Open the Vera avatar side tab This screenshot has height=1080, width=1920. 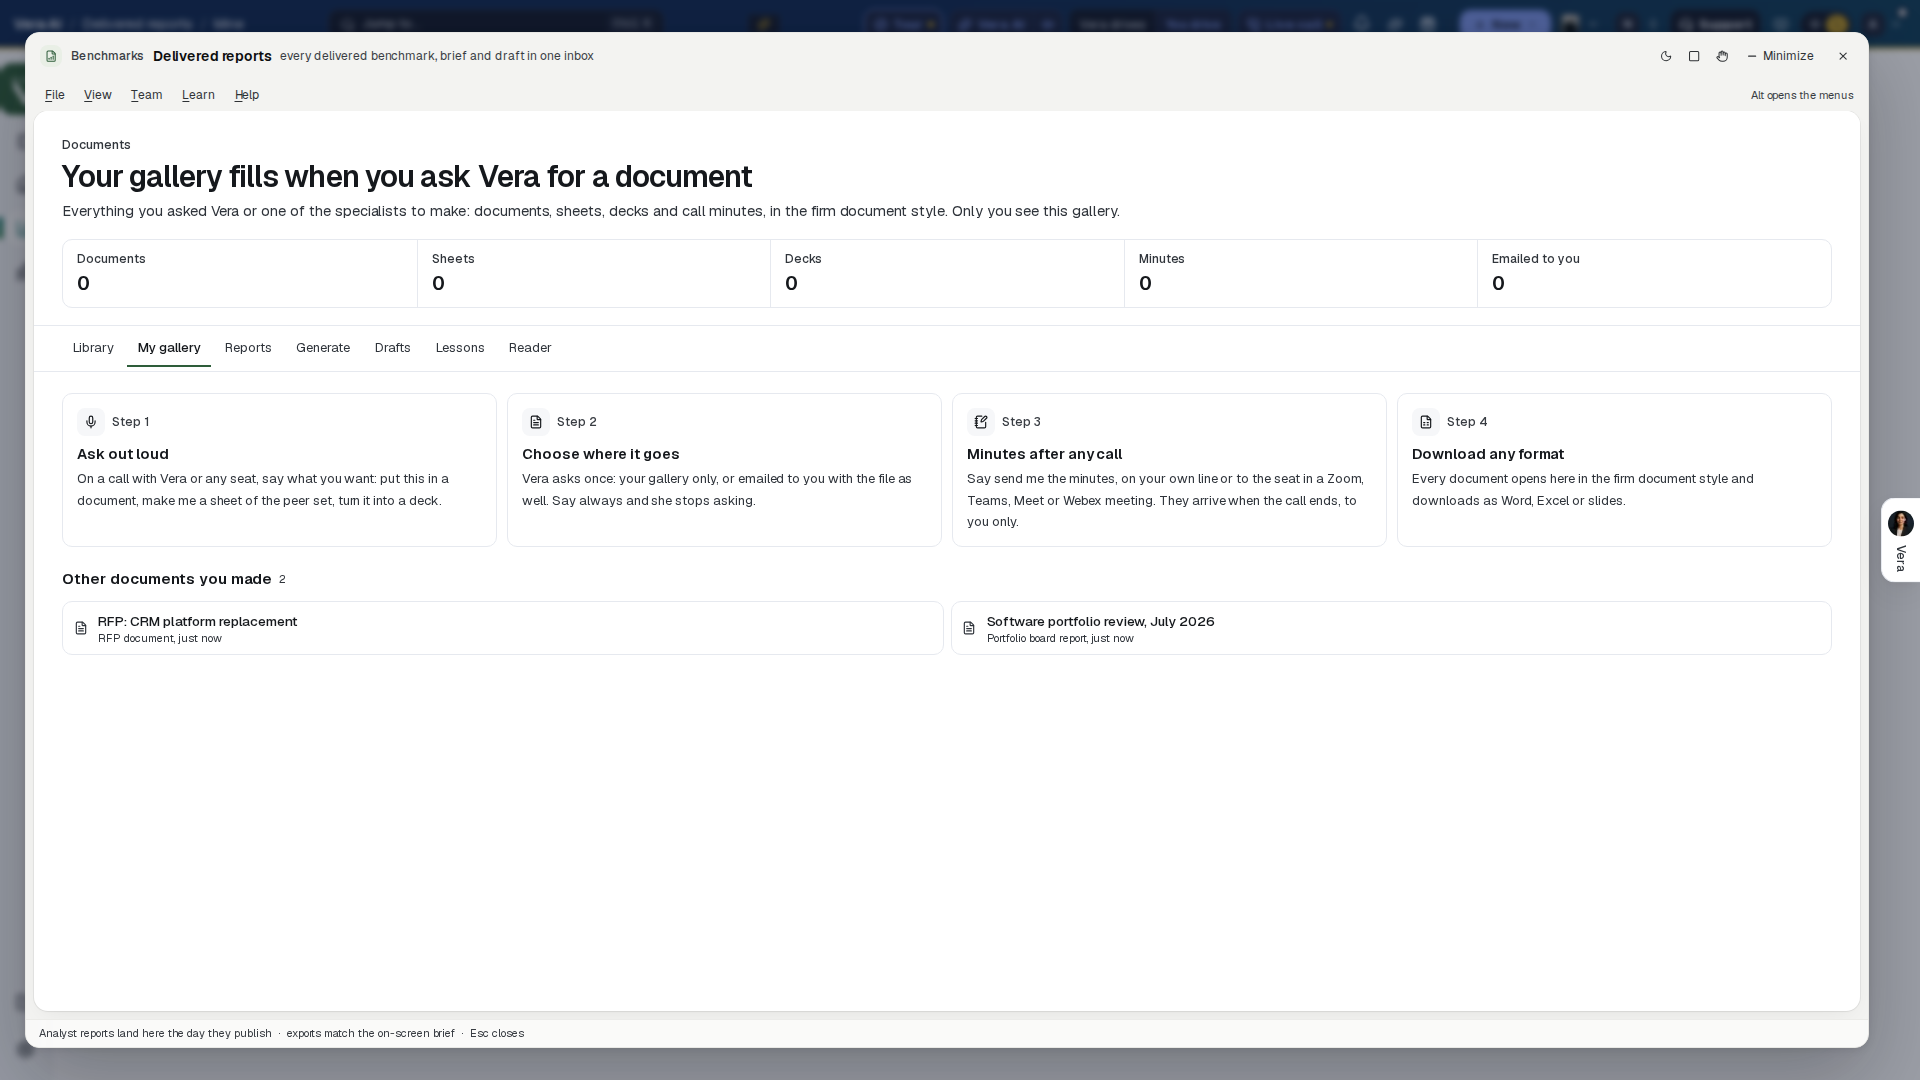point(1900,540)
